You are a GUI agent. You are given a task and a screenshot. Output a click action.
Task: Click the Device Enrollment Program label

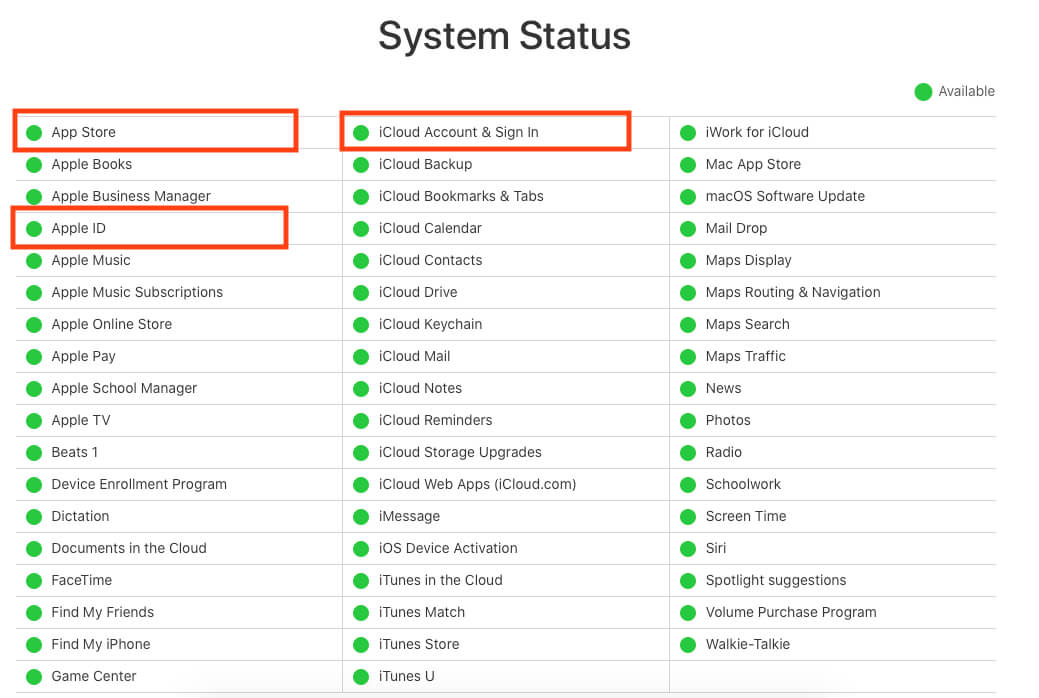pos(139,485)
